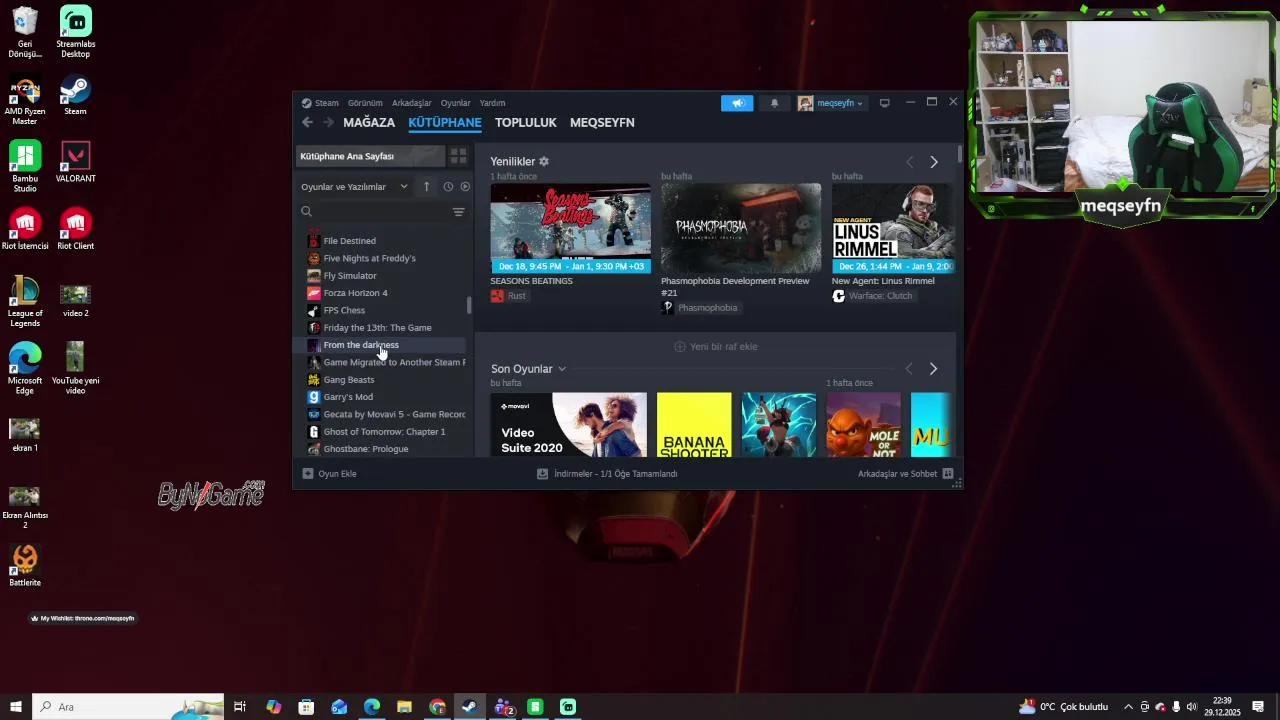Viewport: 1280px width, 720px height.
Task: Switch to the KÜTÜPHANE tab
Action: pyautogui.click(x=445, y=122)
